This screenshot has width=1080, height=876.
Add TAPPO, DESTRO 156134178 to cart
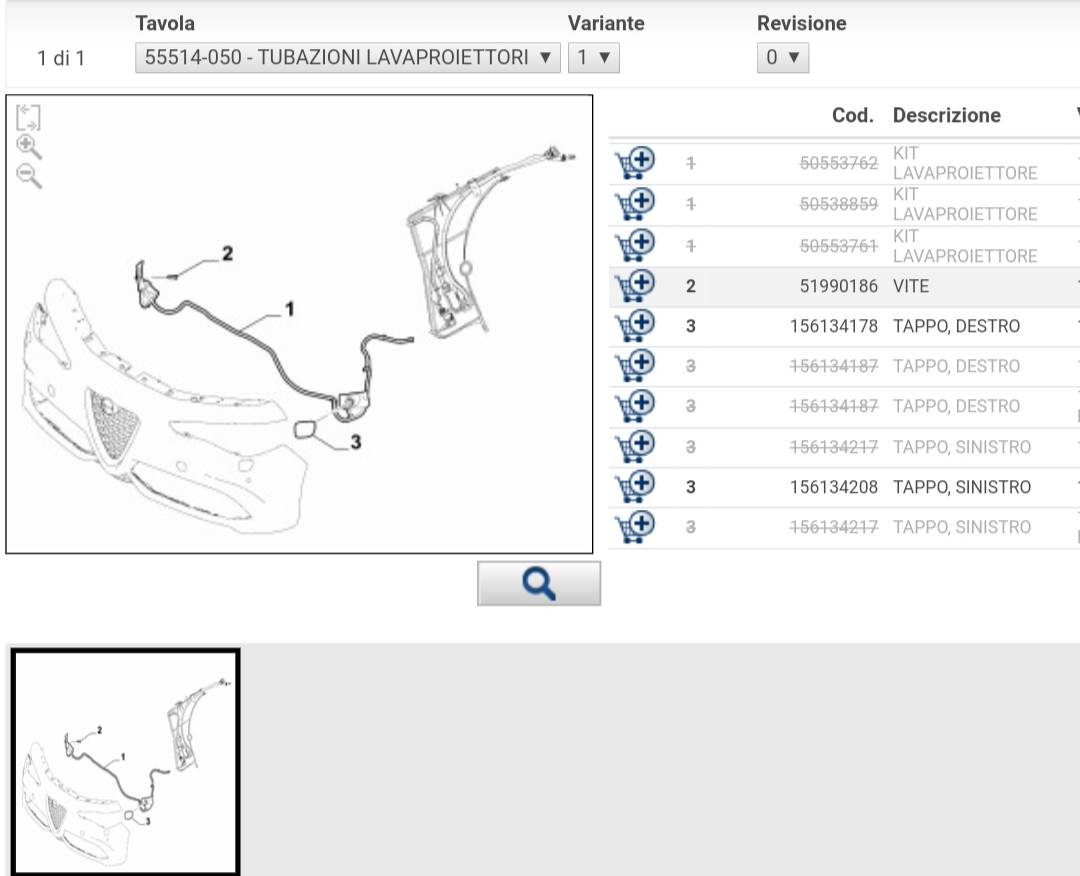[x=634, y=326]
